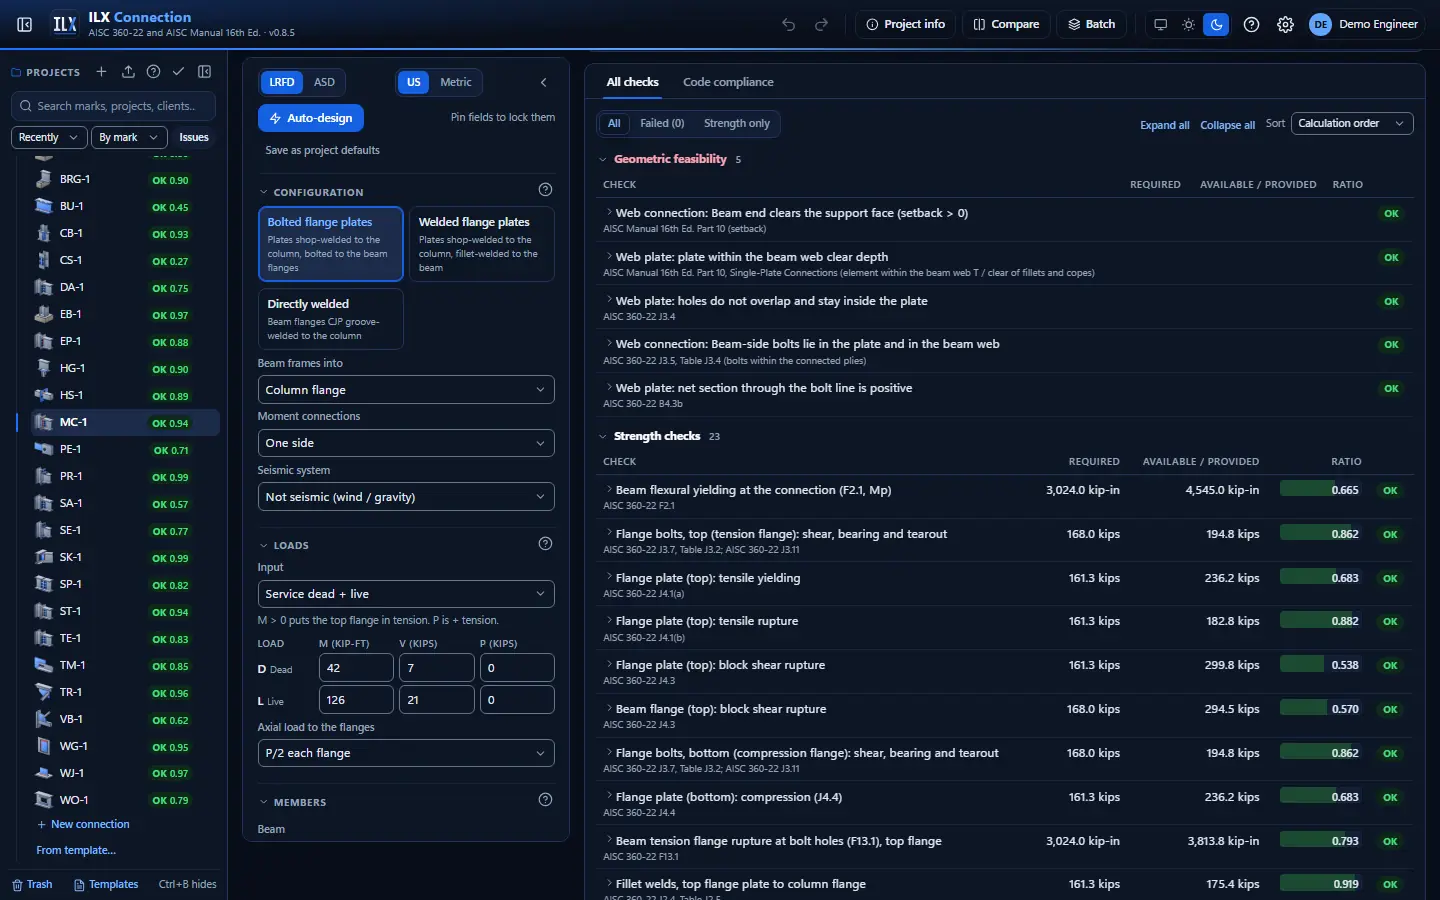Click the Search marks, projects, clients field
Image resolution: width=1440 pixels, height=900 pixels.
tap(114, 106)
